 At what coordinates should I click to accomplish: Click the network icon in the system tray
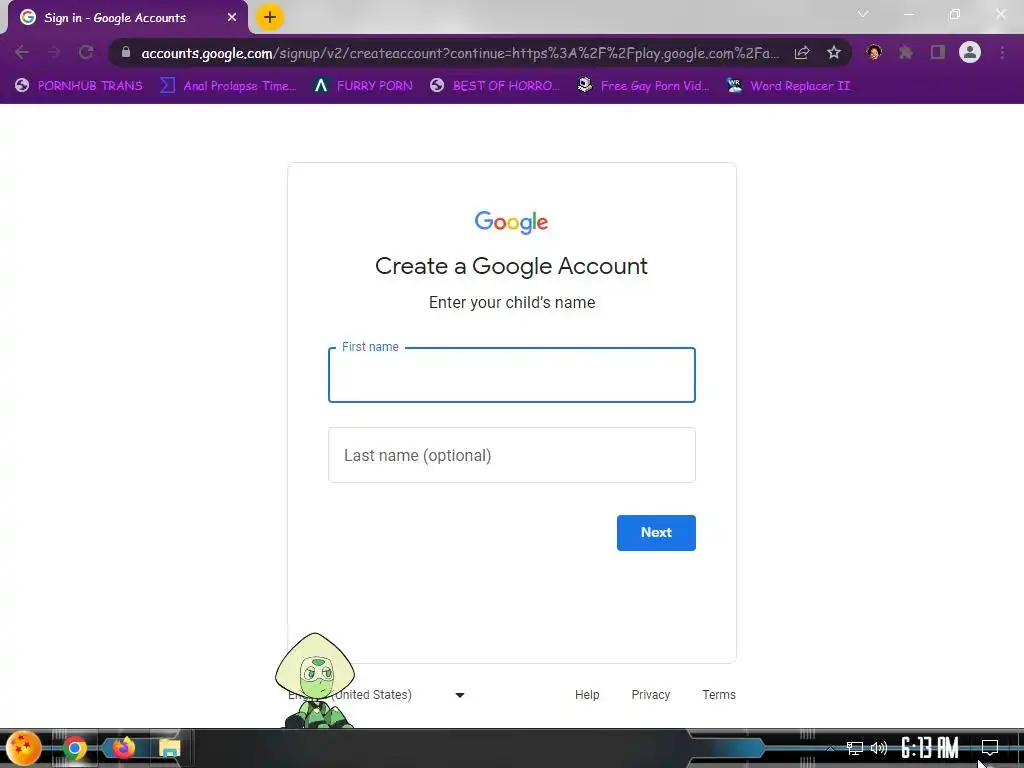854,748
